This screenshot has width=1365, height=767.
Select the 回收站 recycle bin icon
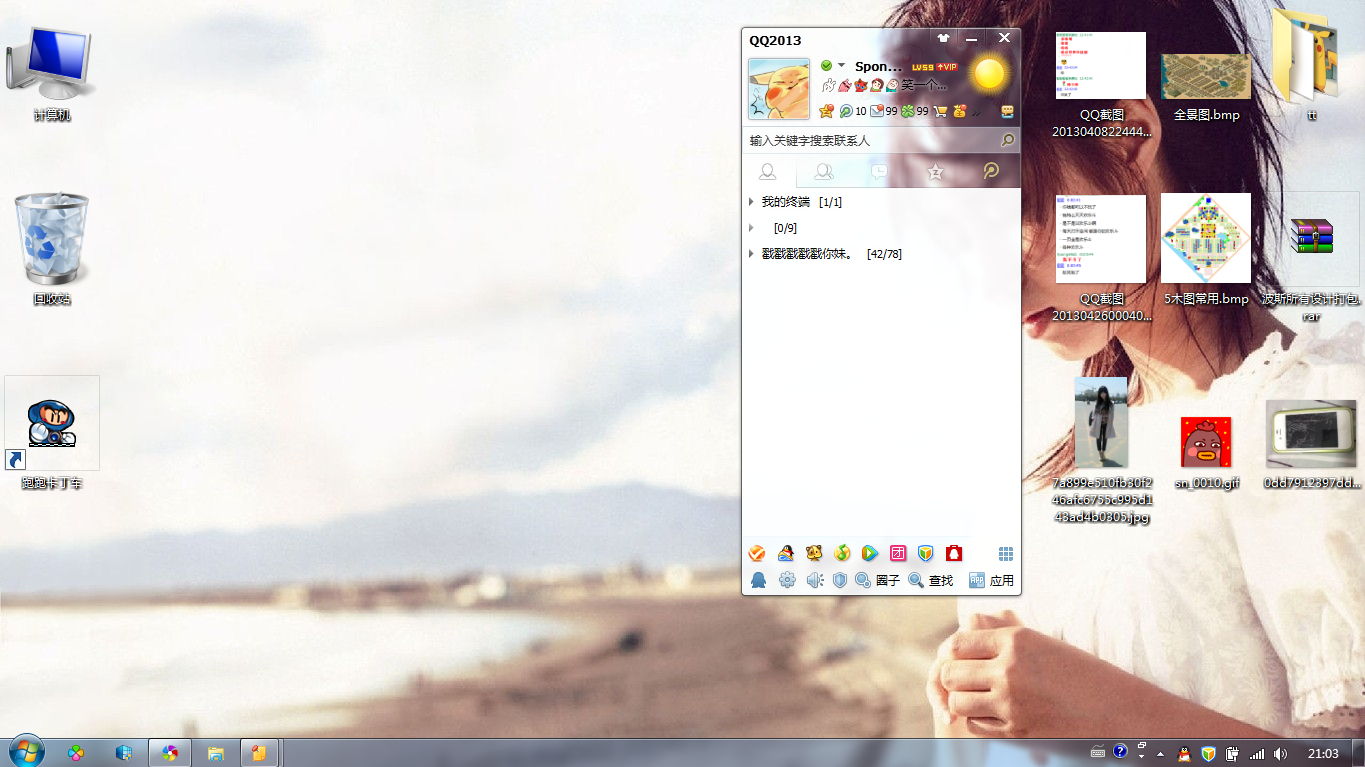[52, 250]
